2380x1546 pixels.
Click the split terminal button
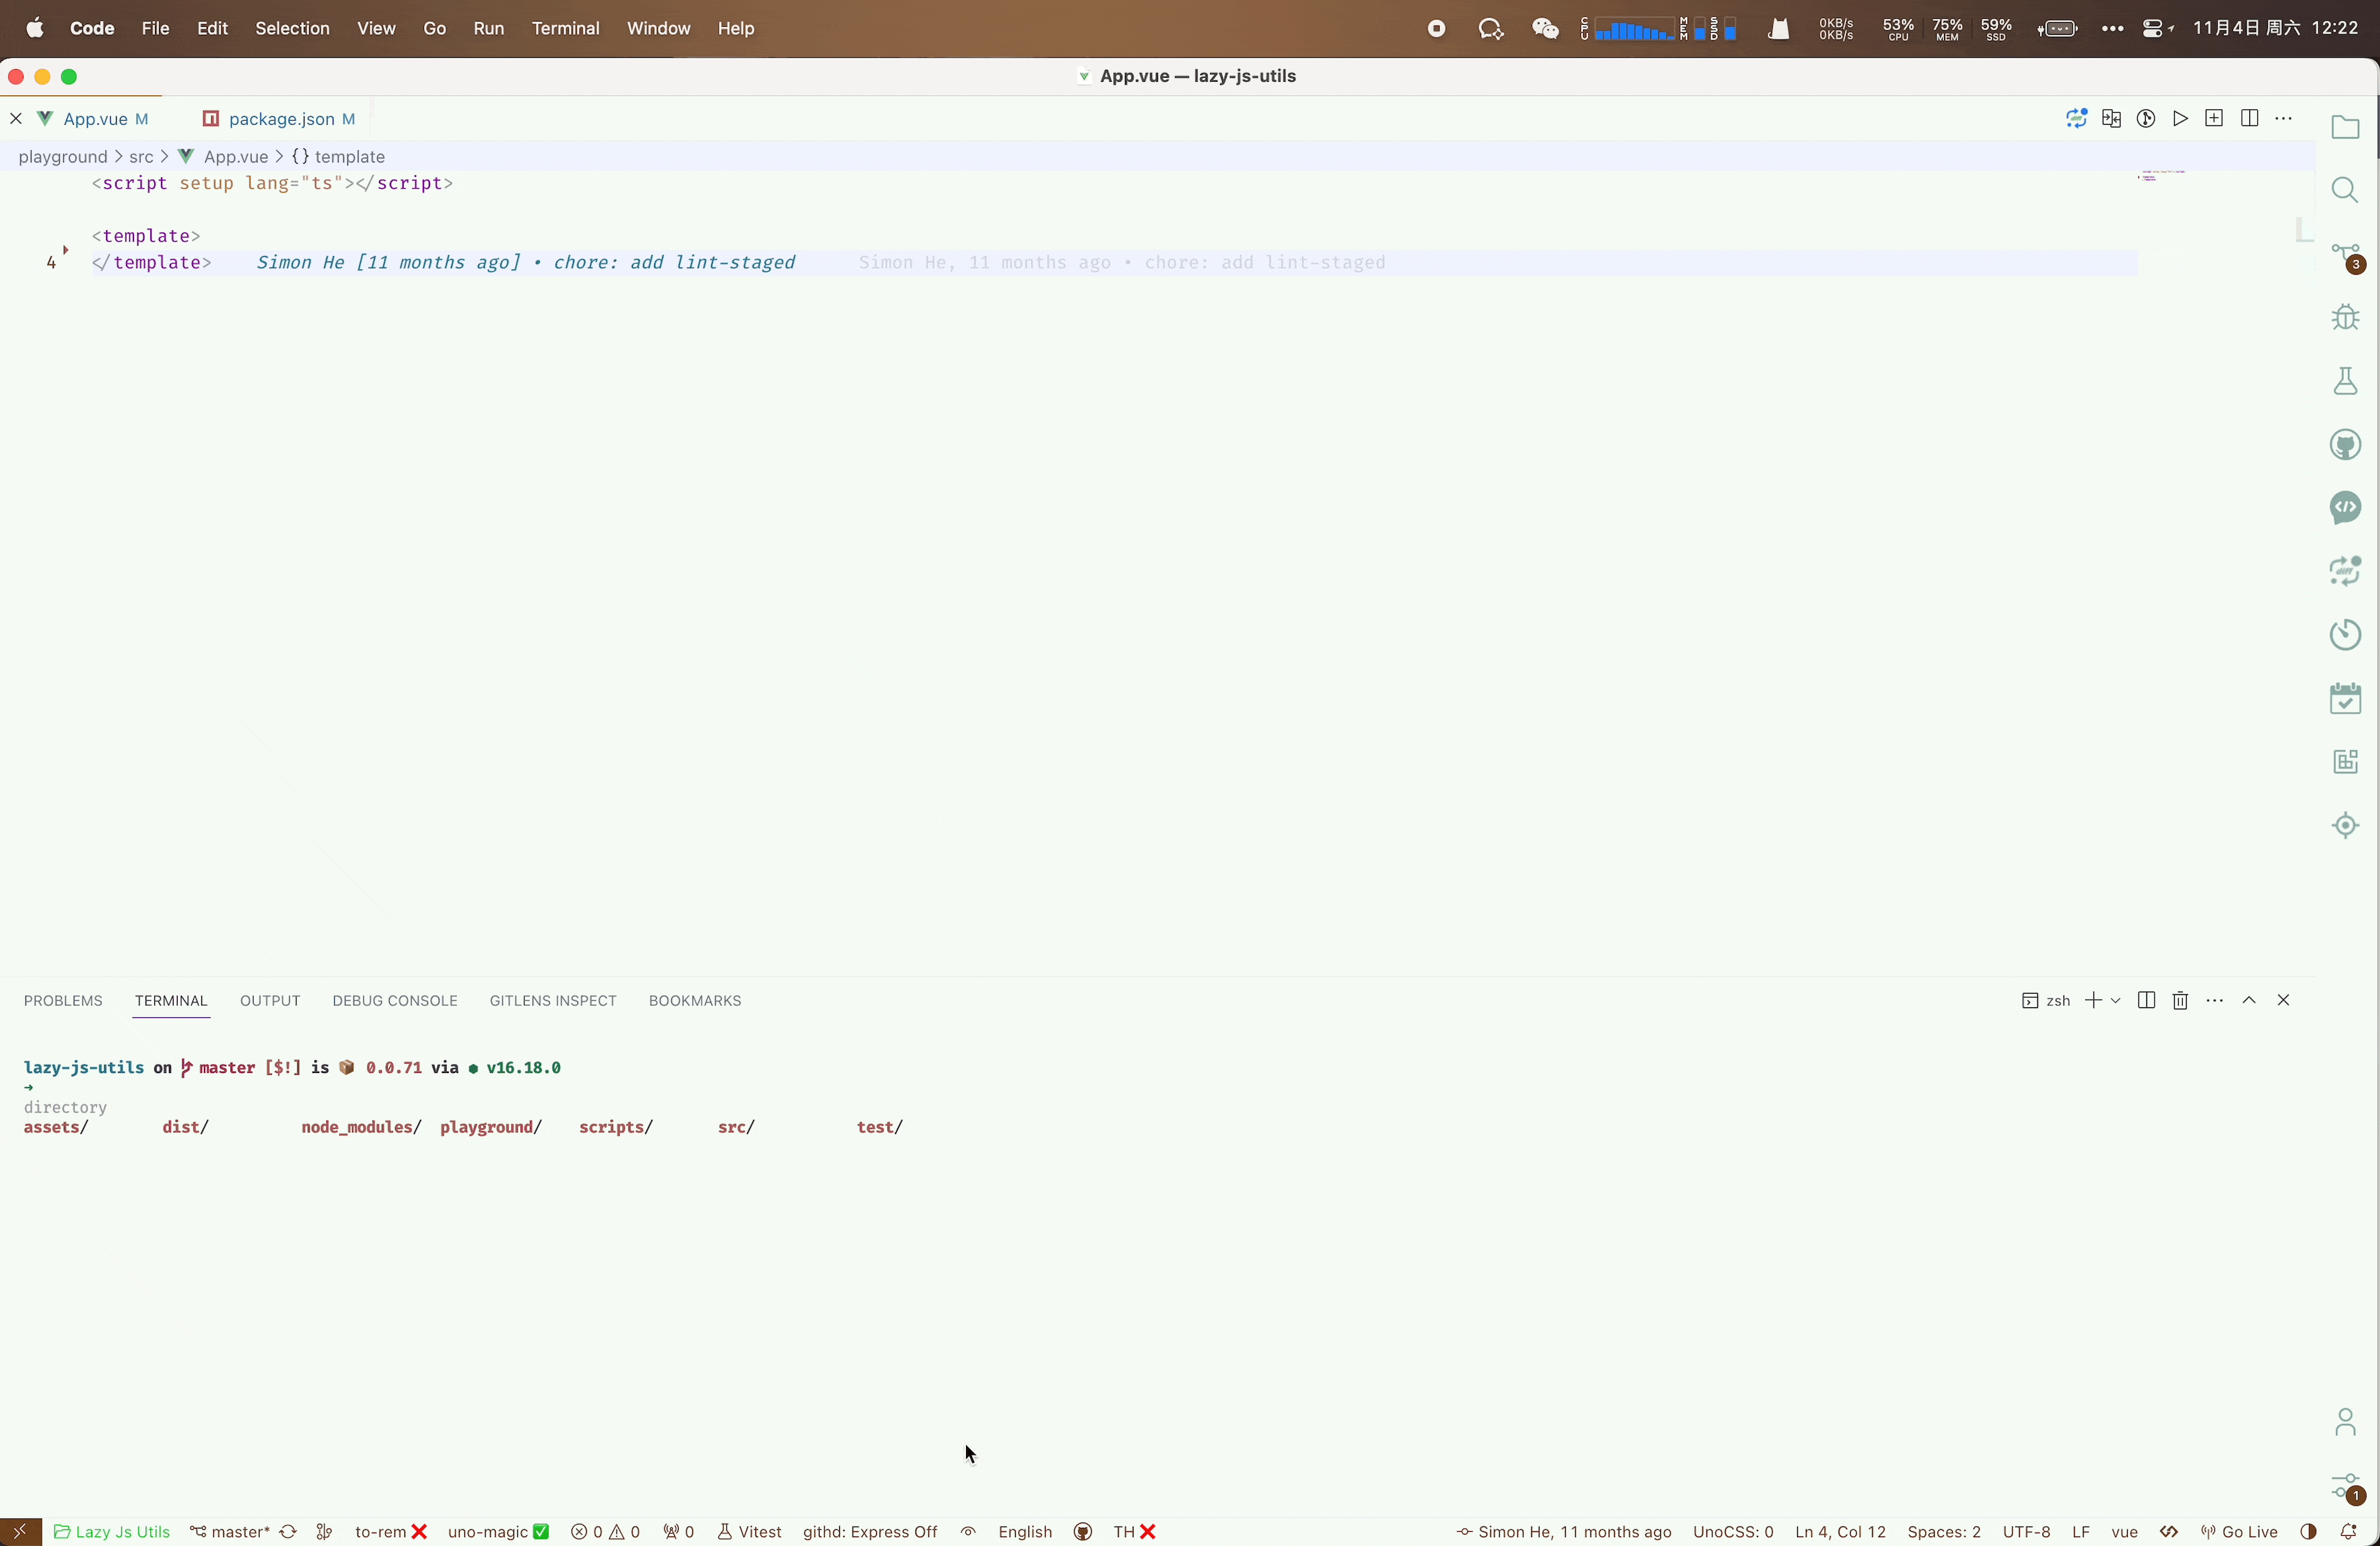tap(2146, 999)
